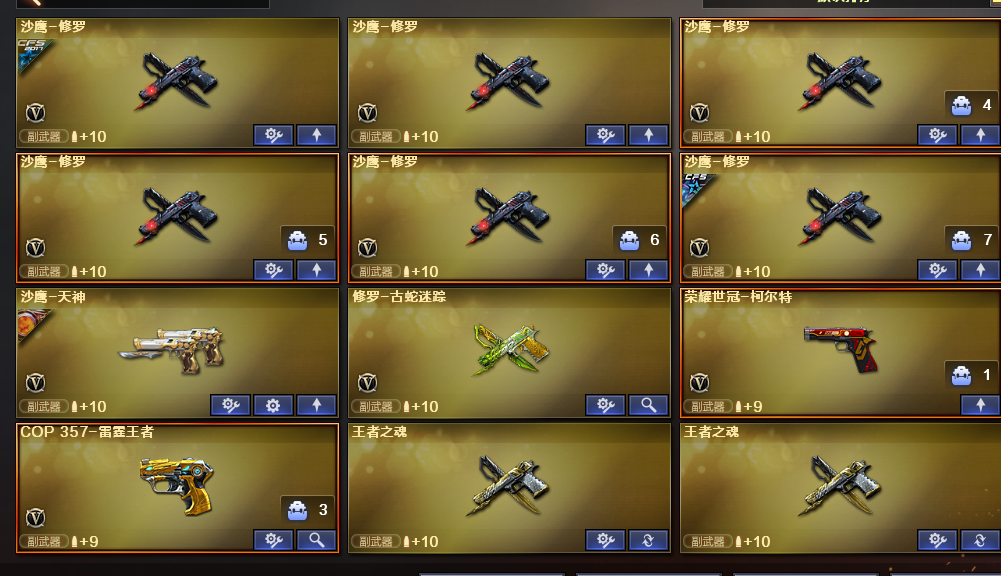This screenshot has height=576, width=1001.
Task: Click the bag slot 4 icon
Action: point(961,105)
